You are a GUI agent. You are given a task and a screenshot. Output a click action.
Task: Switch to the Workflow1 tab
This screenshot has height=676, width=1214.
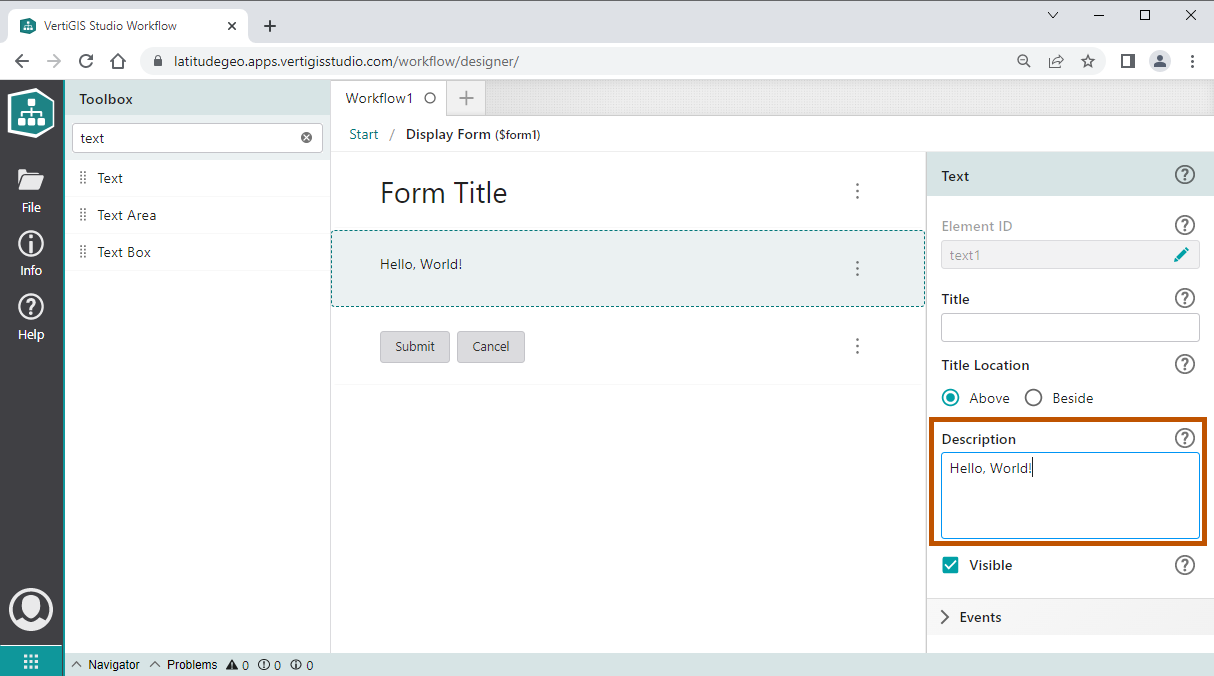379,98
